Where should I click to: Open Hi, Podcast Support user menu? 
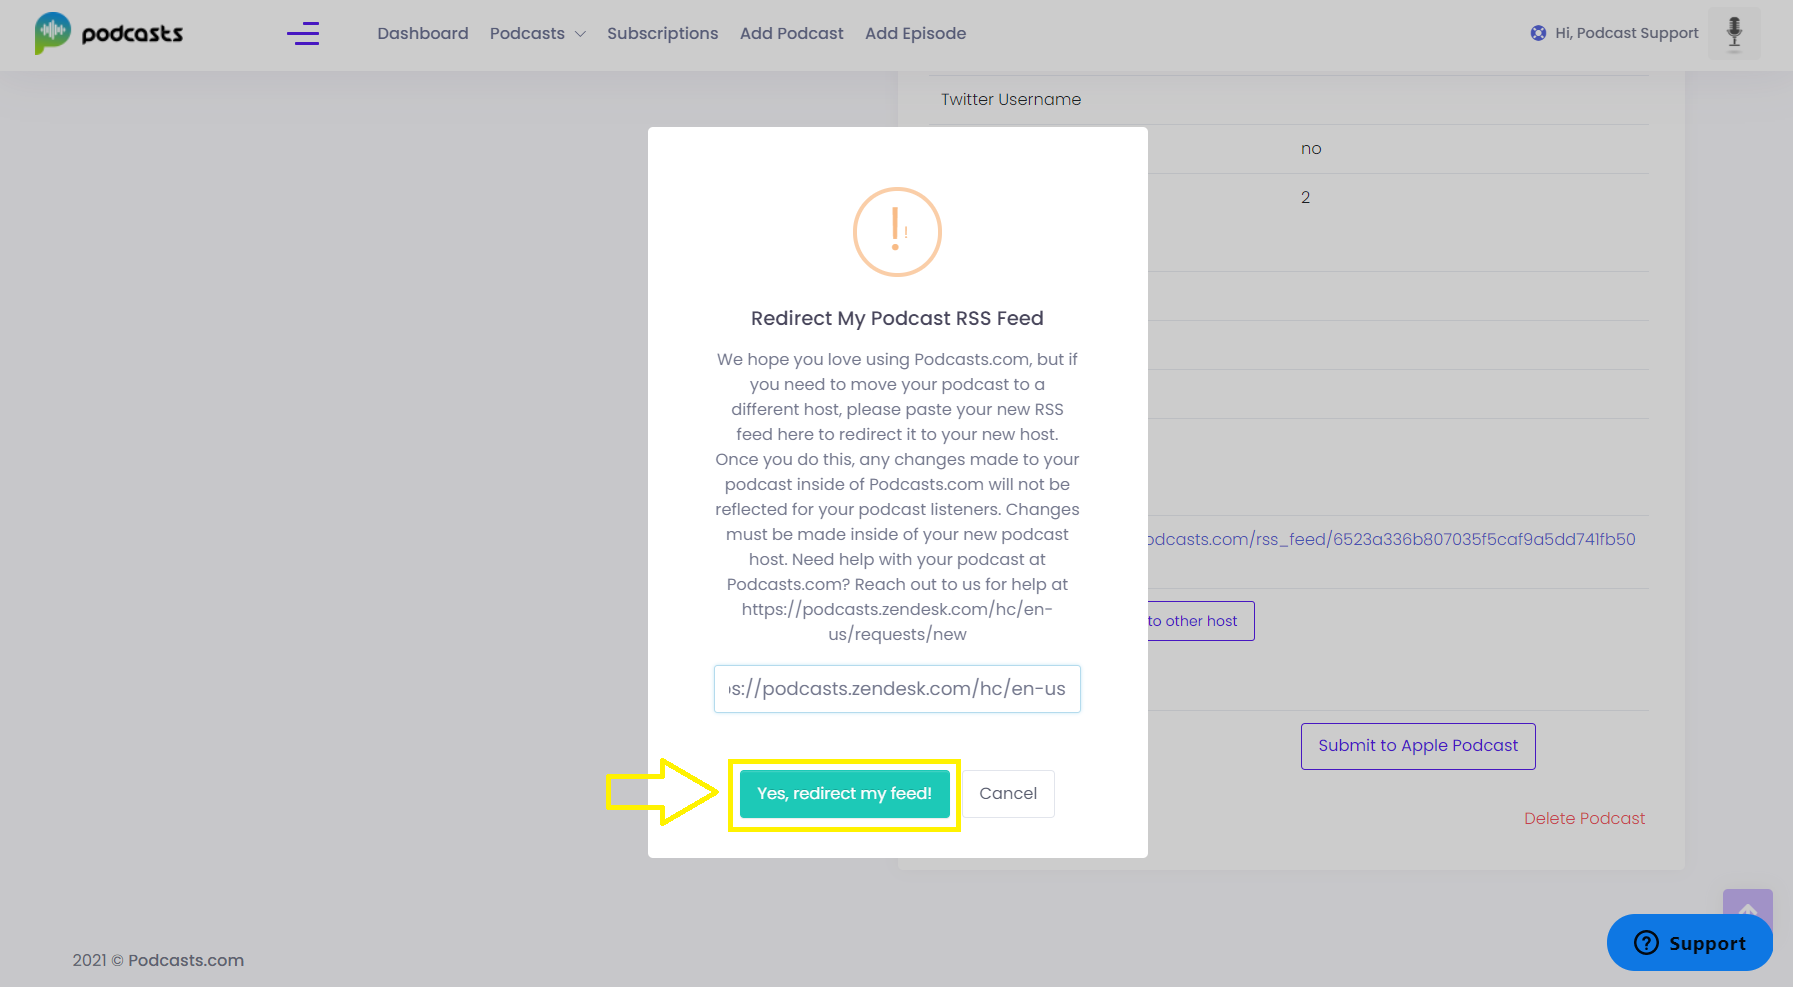(x=1626, y=33)
